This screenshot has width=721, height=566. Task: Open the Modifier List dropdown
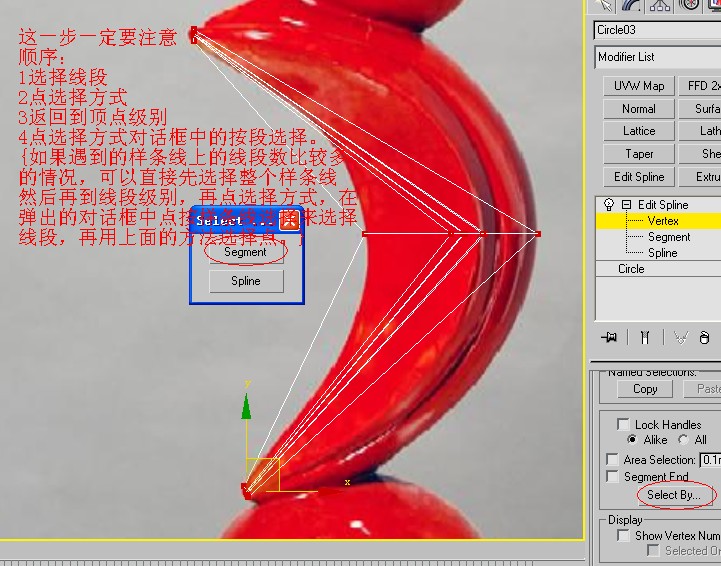[658, 57]
